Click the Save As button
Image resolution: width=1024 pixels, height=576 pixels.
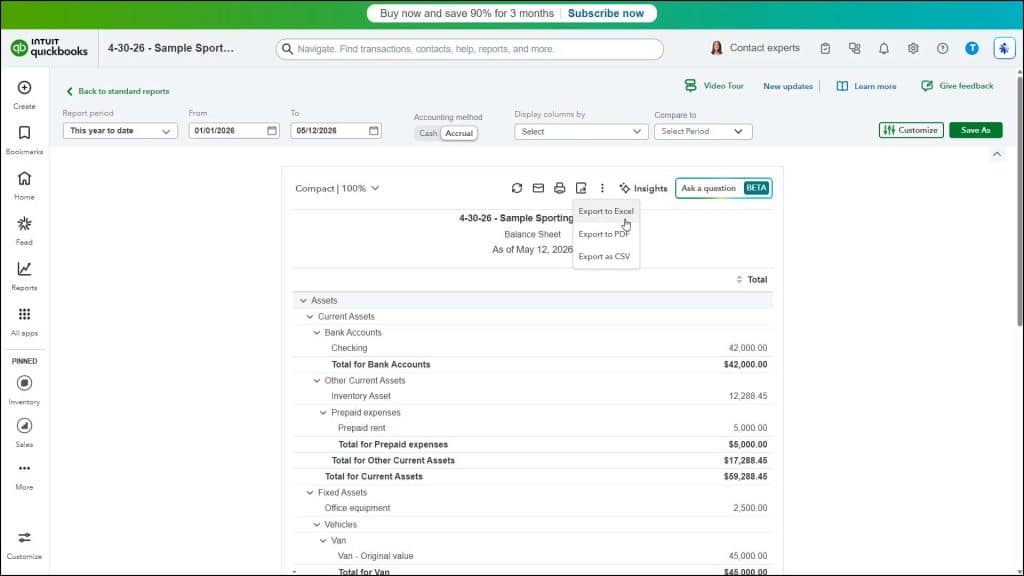(x=976, y=130)
